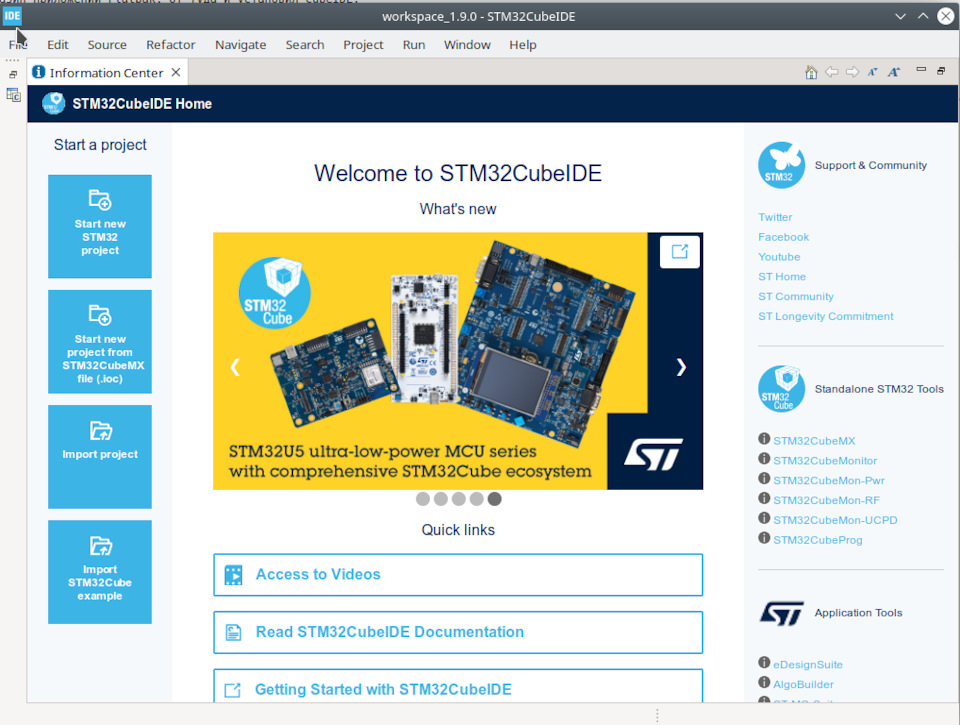Viewport: 960px width, 725px height.
Task: Click the Home icon in the Information Center toolbar
Action: (810, 71)
